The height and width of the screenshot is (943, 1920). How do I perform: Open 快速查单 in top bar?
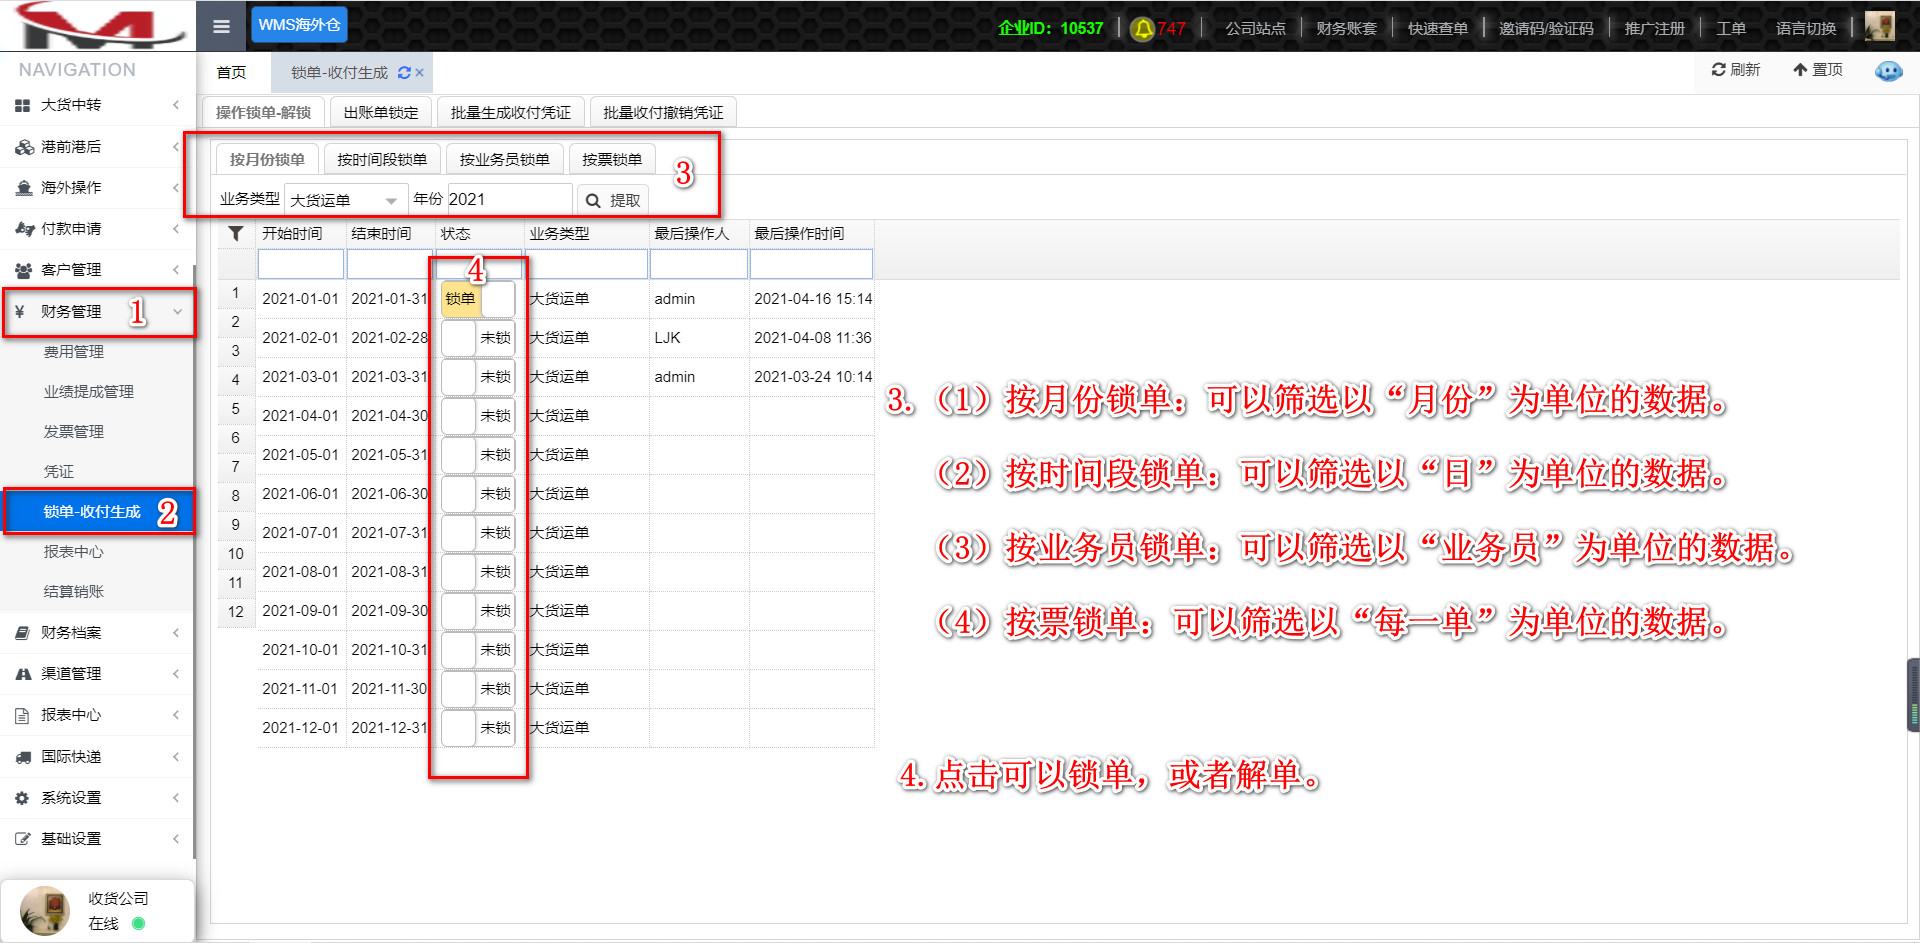pyautogui.click(x=1438, y=28)
